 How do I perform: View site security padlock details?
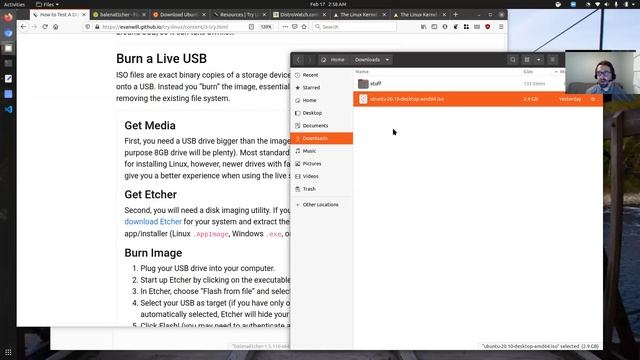click(97, 27)
